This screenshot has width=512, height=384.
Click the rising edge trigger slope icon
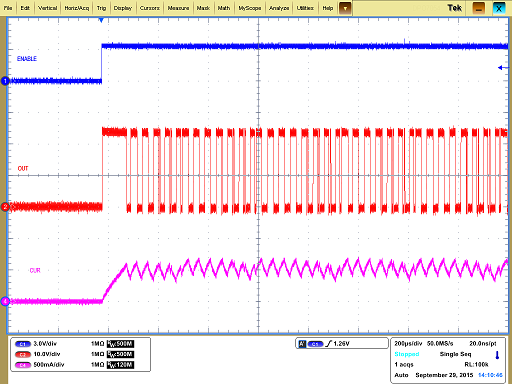pos(328,344)
